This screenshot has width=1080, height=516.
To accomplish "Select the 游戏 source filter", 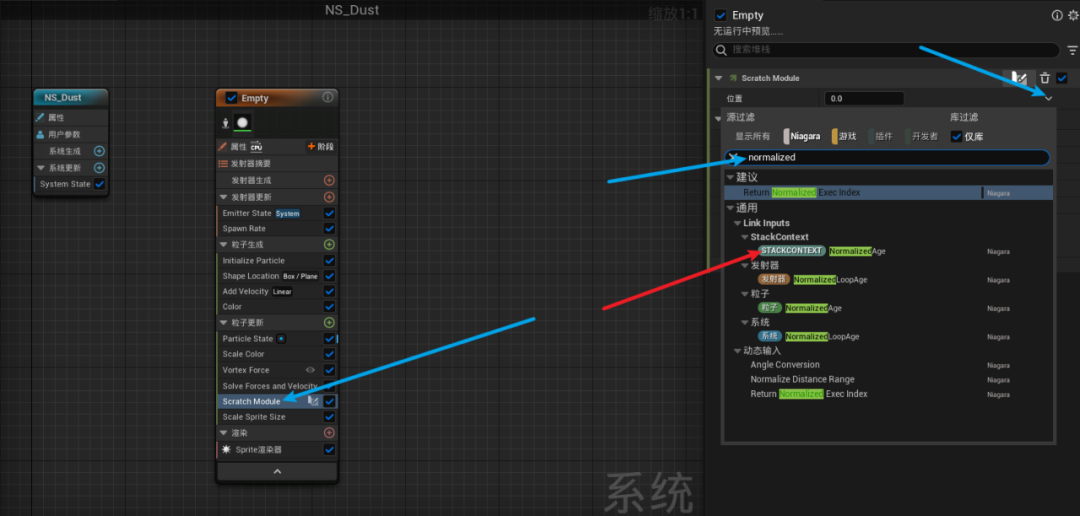I will click(844, 136).
